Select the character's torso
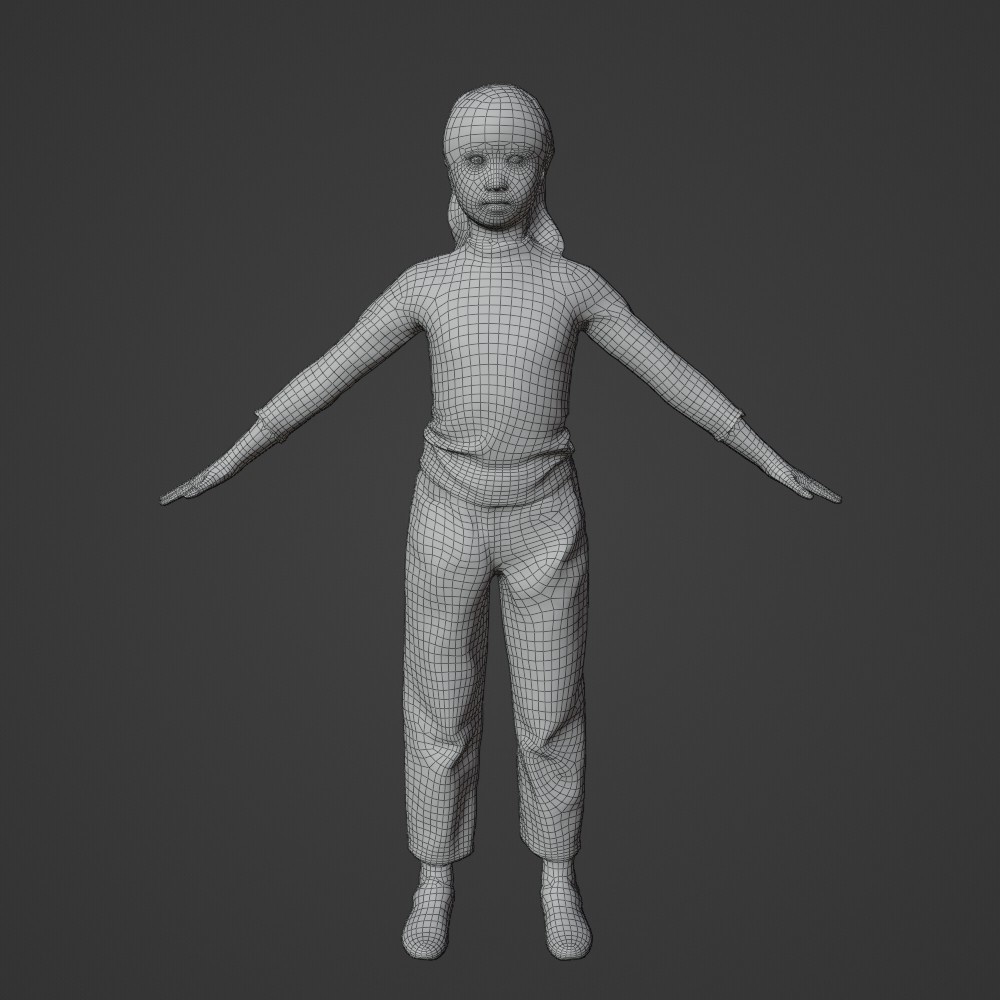 (x=495, y=370)
